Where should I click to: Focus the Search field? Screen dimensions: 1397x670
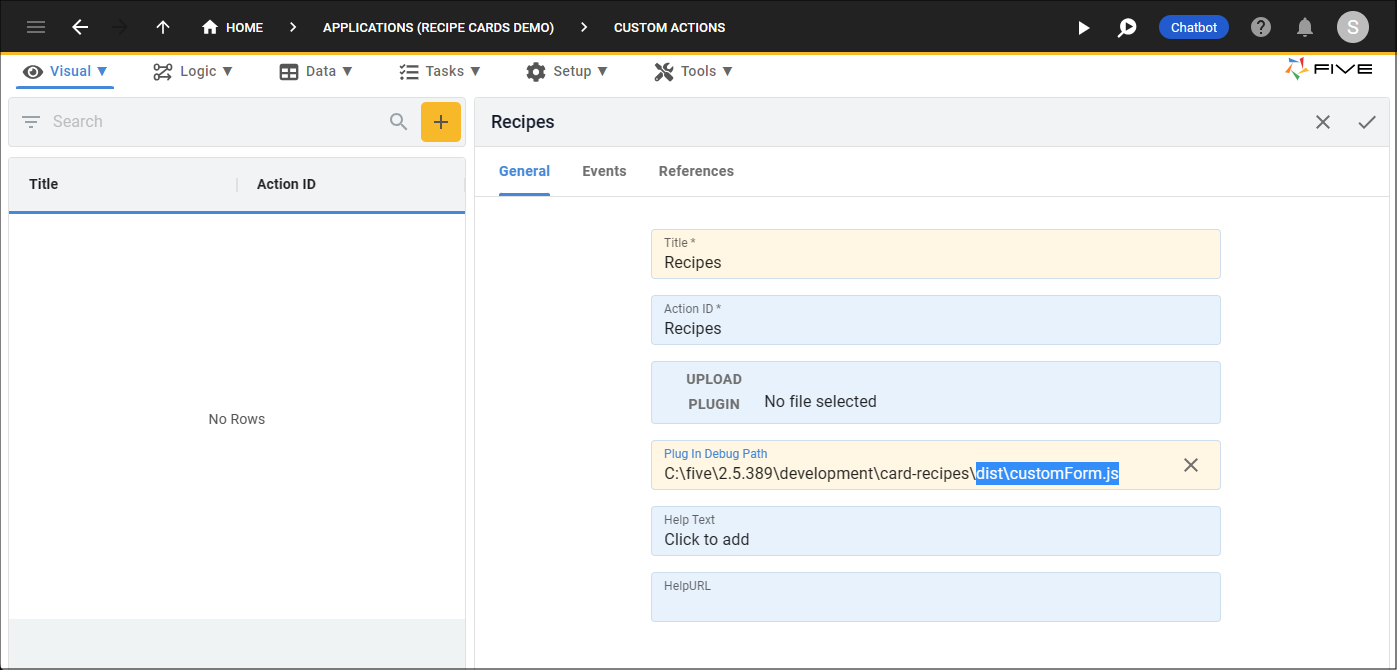[215, 122]
